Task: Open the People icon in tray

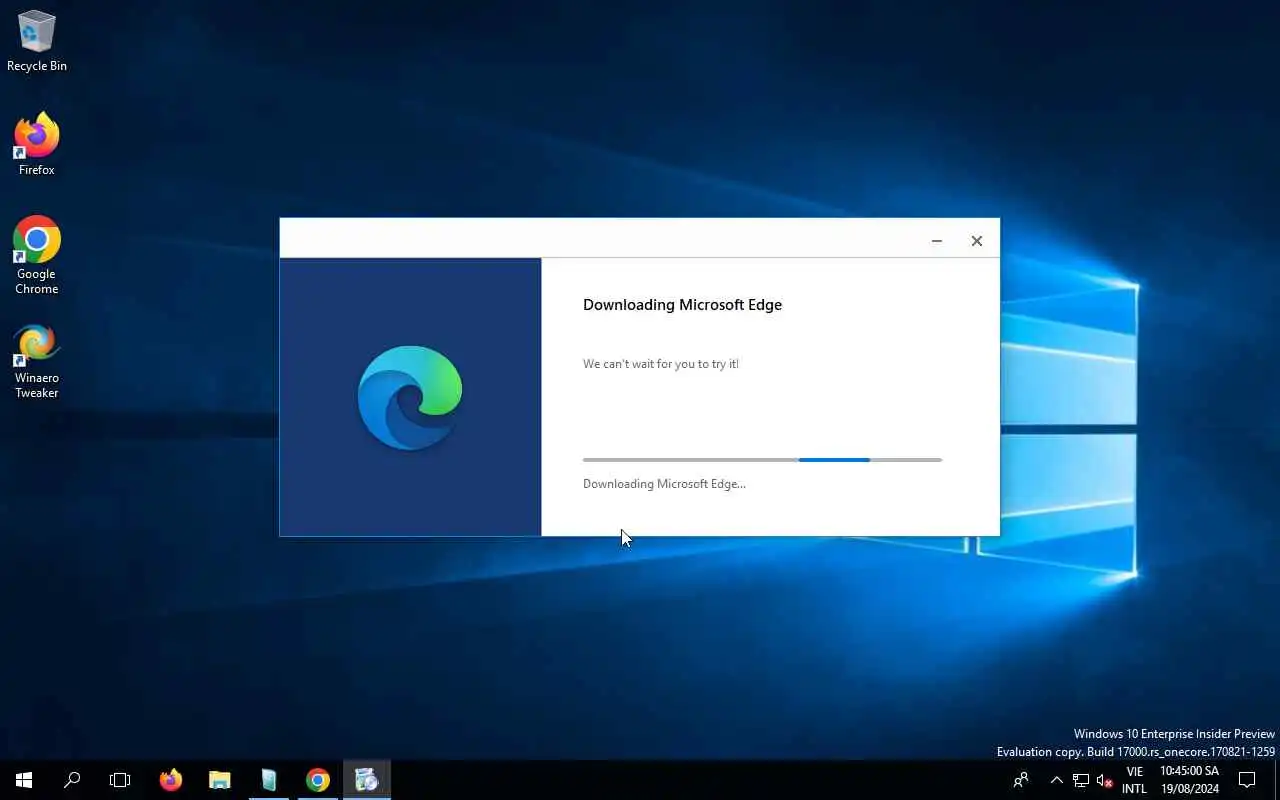Action: pos(1021,780)
